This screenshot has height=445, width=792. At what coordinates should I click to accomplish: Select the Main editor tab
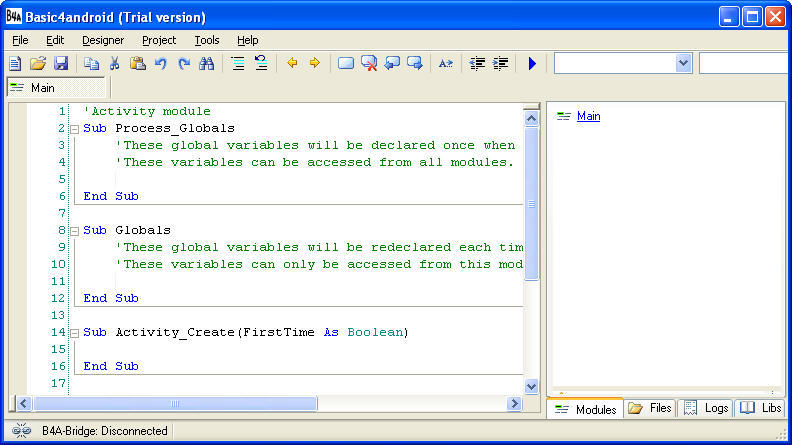[42, 88]
